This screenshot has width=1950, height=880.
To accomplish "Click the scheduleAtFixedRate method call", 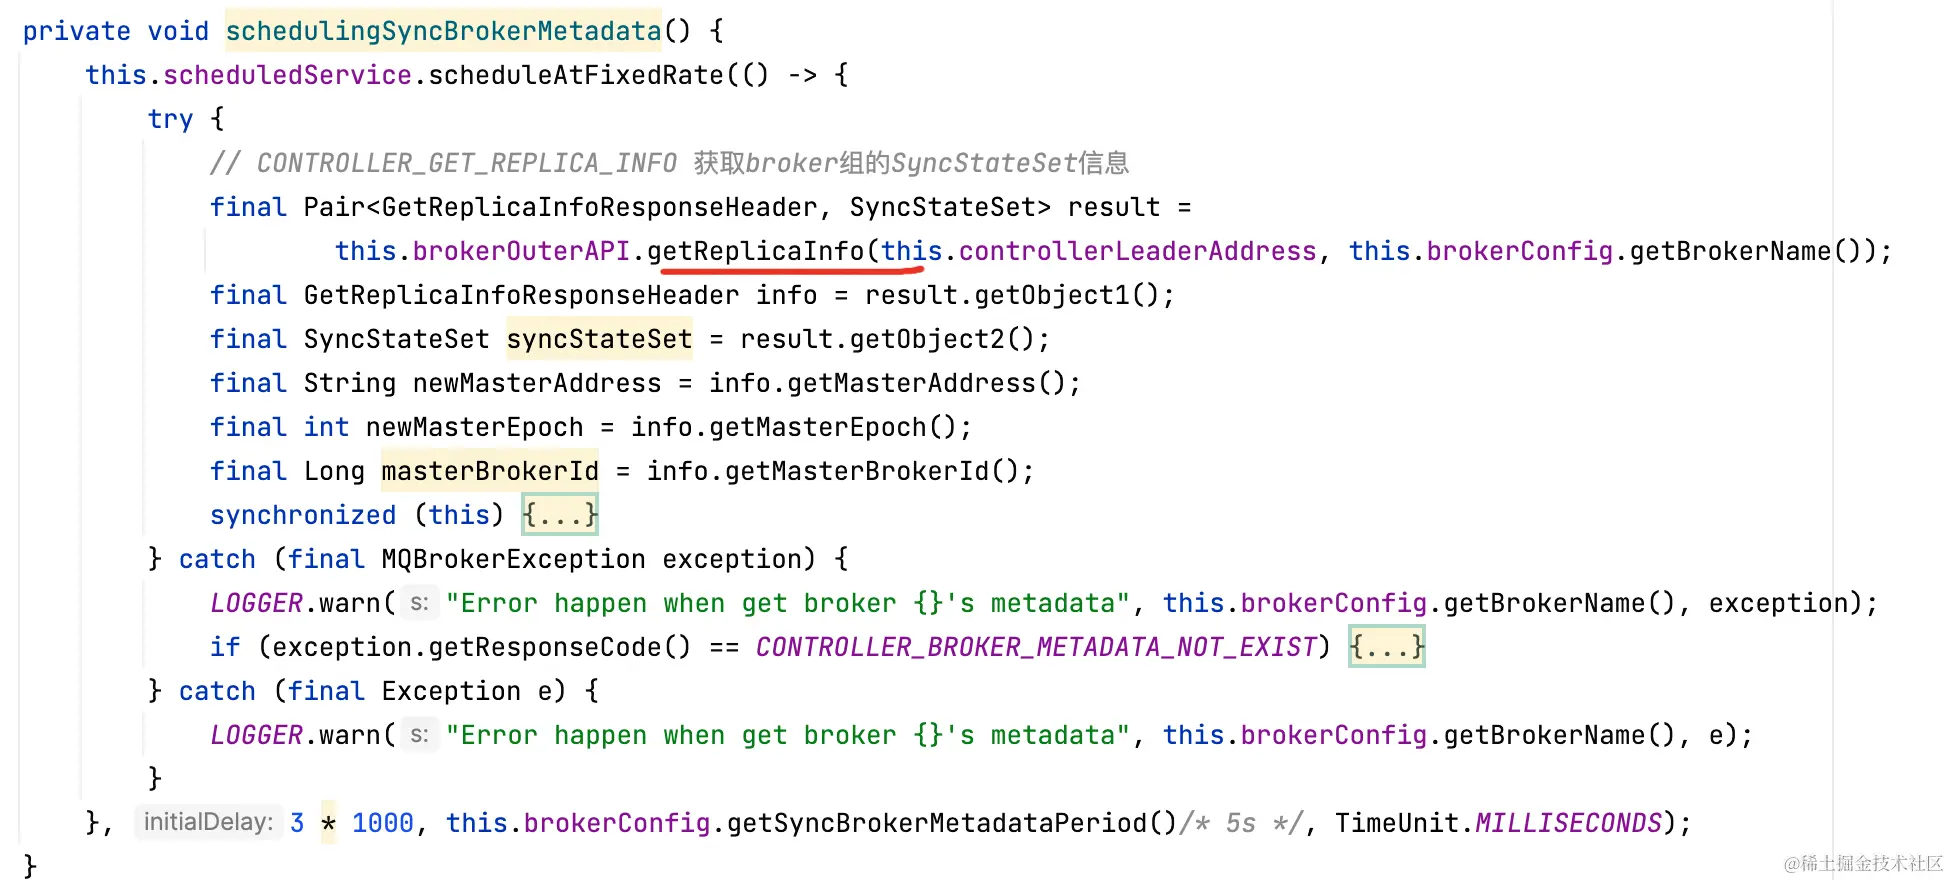I will point(576,75).
